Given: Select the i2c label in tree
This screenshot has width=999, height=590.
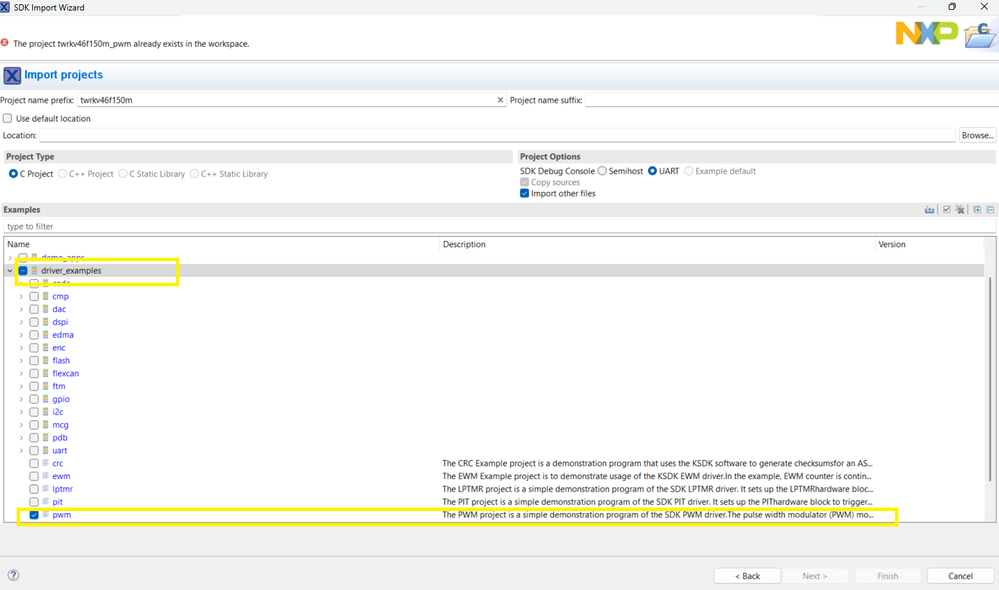Looking at the screenshot, I should pos(58,412).
